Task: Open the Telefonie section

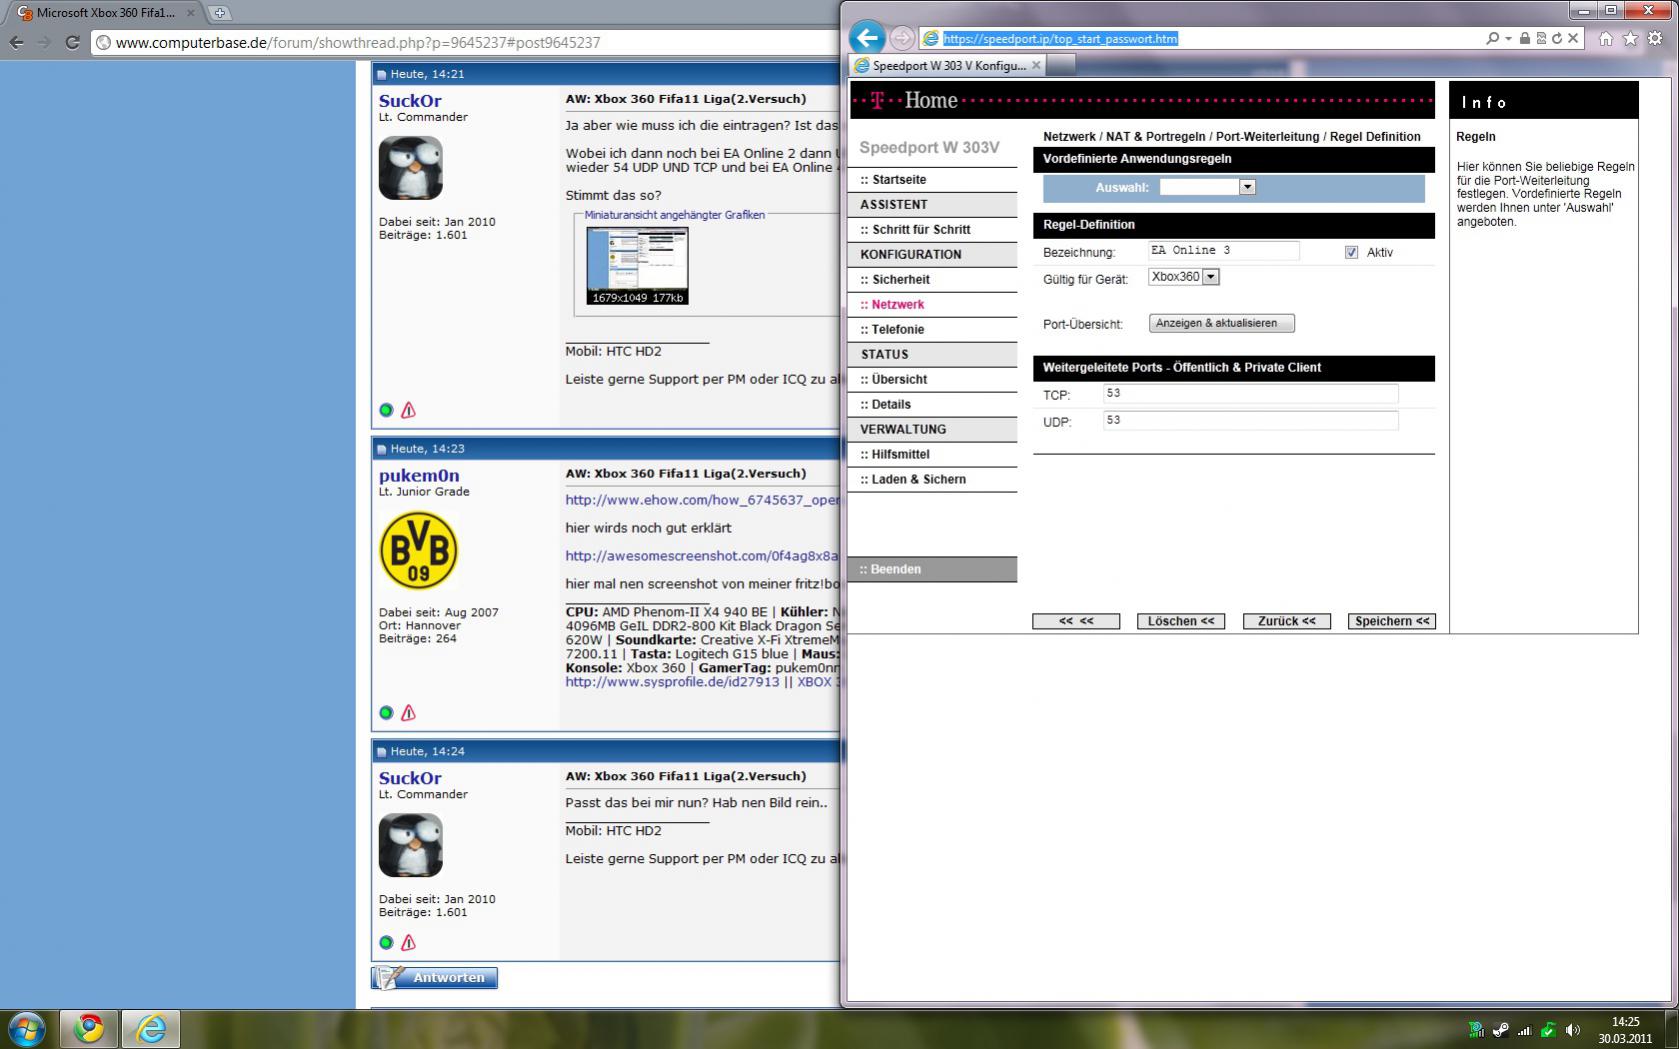Action: 898,330
